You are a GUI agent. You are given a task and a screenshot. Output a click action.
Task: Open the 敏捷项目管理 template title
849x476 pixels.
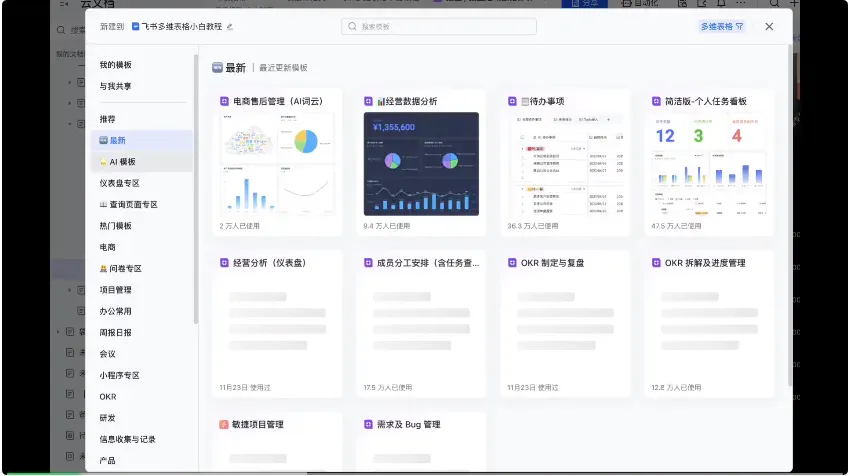pos(258,425)
